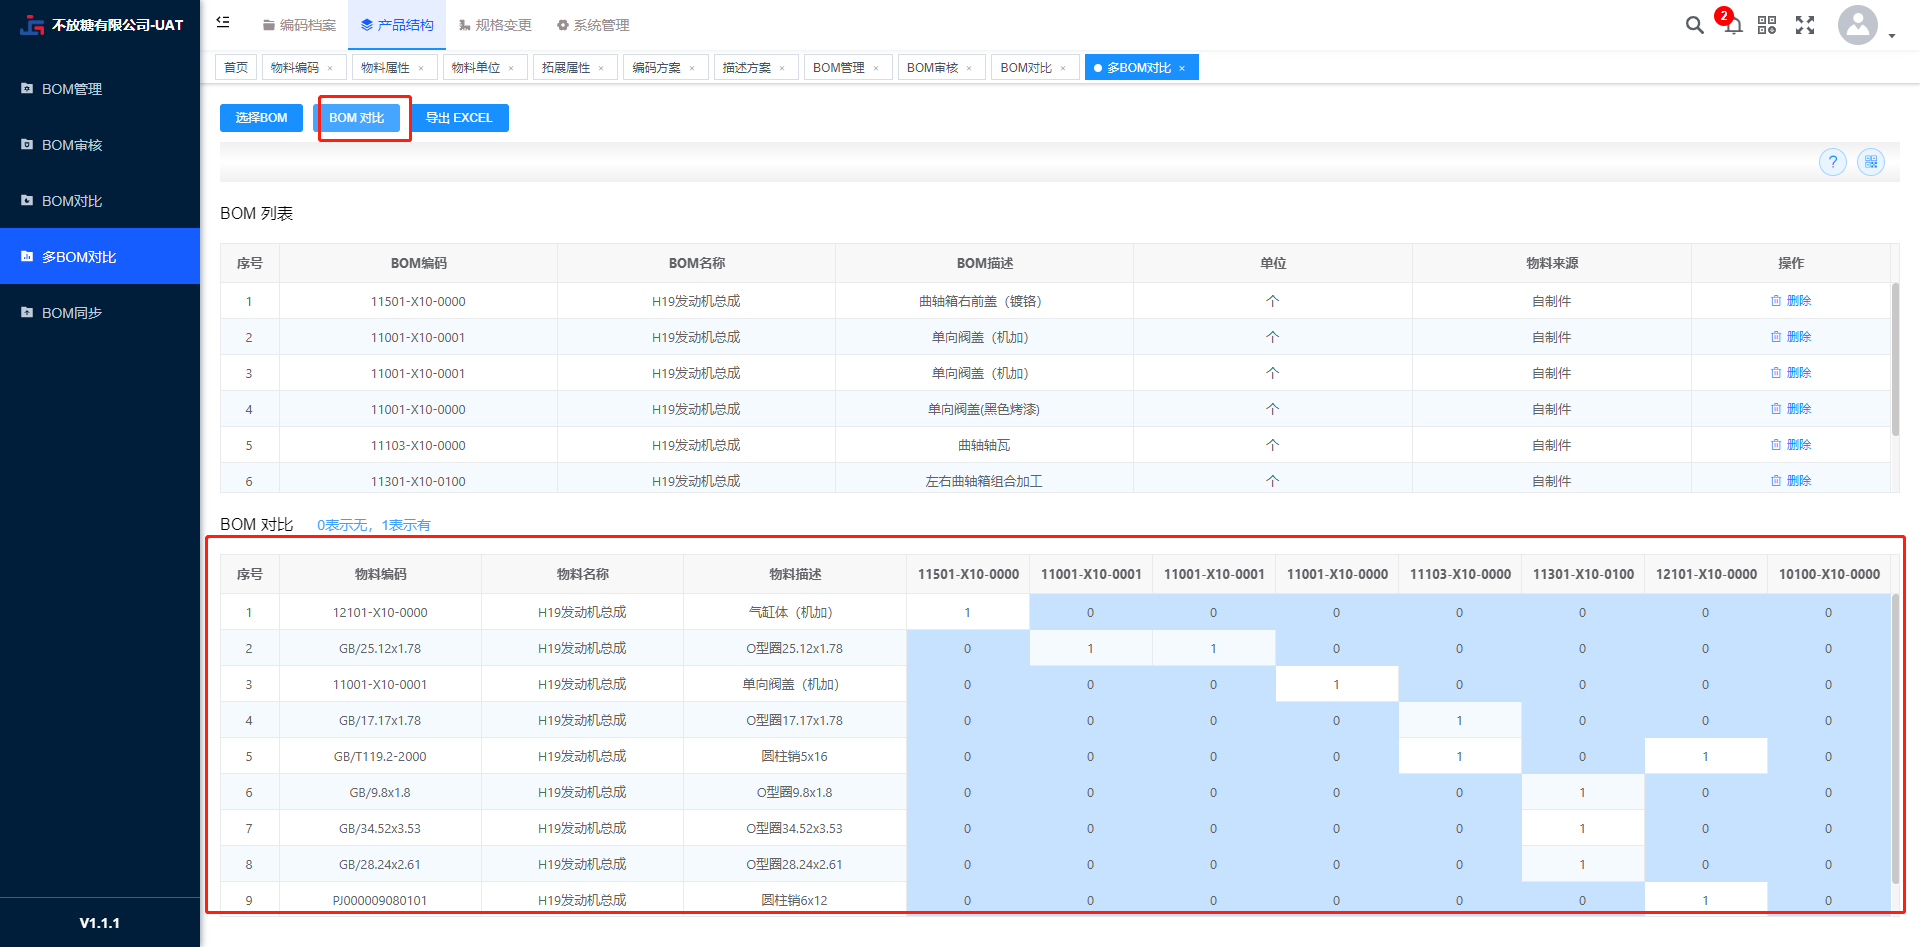Collapse the sidebar with the menu fold icon

(x=223, y=21)
